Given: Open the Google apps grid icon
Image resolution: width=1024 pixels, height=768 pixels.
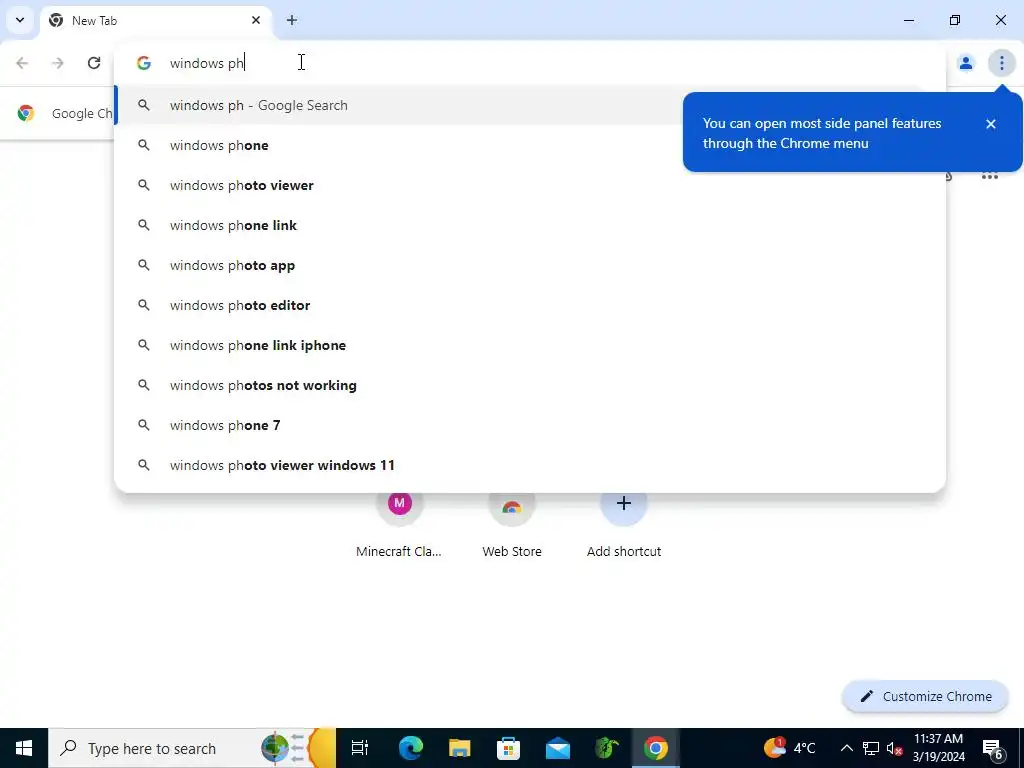Looking at the screenshot, I should pos(990,176).
